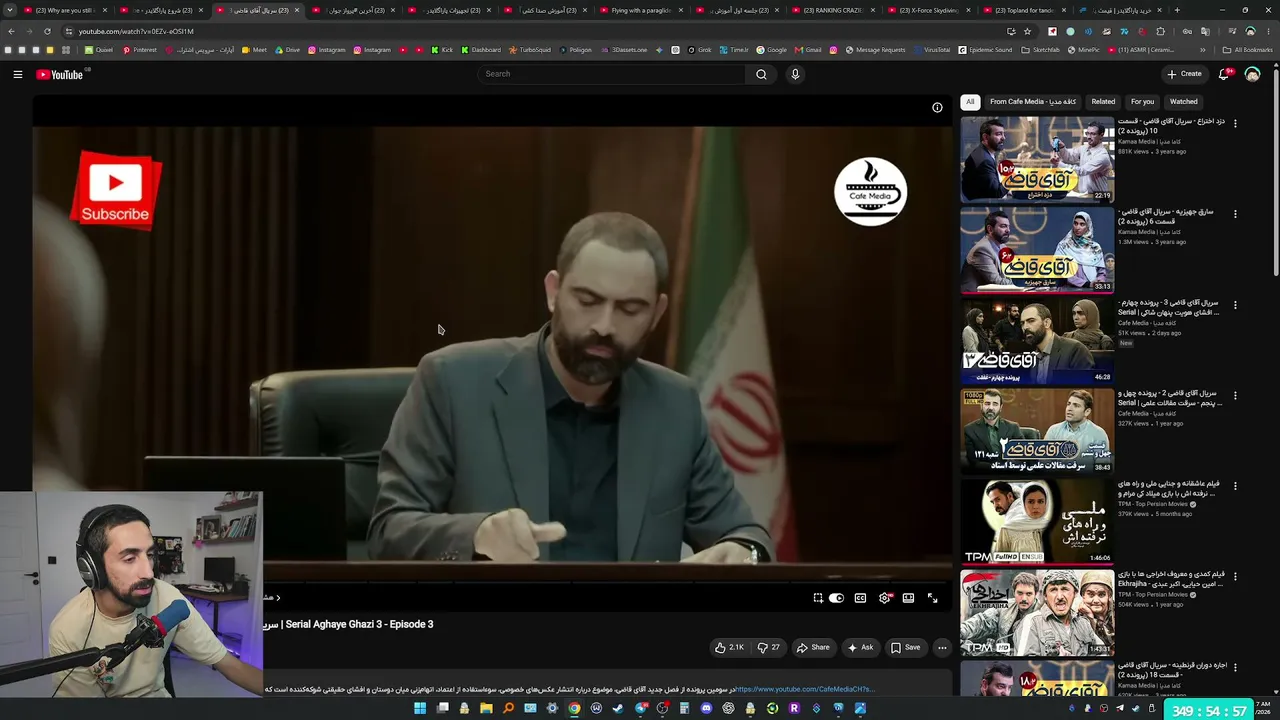Open options for the second suggested video
The height and width of the screenshot is (720, 1280).
(1235, 214)
